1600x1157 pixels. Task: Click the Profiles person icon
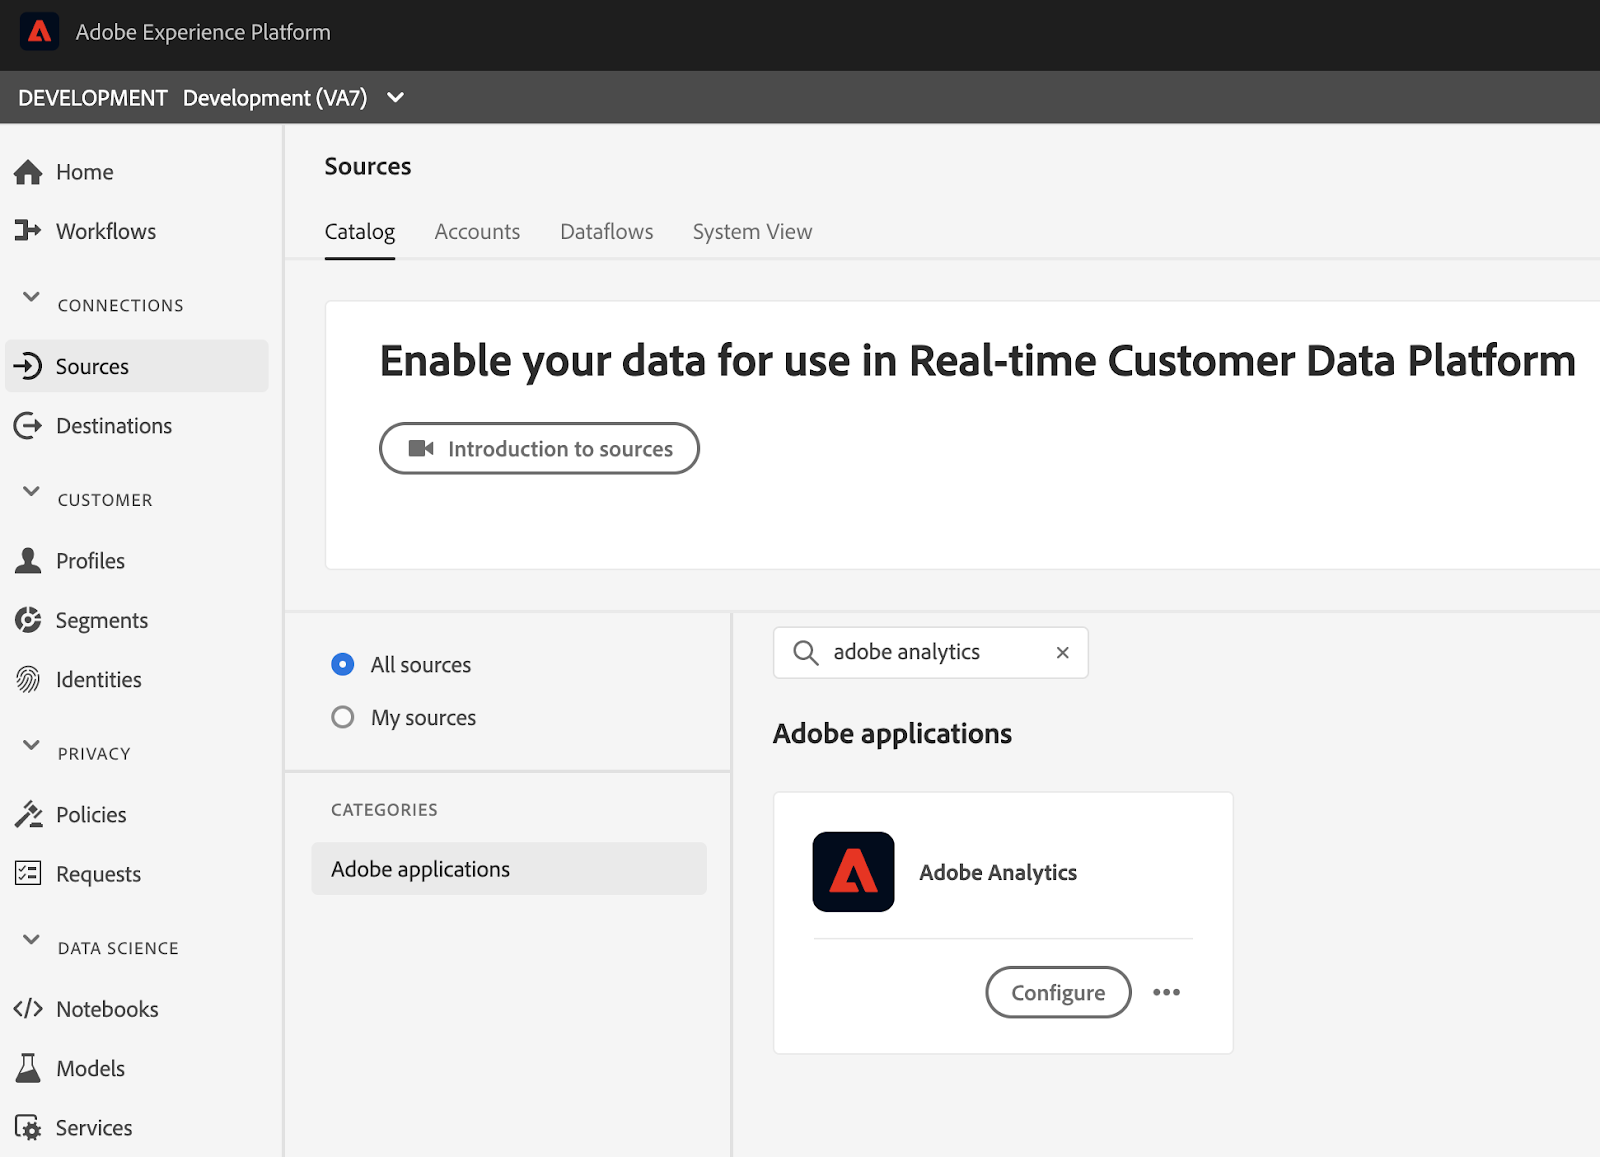click(x=28, y=561)
